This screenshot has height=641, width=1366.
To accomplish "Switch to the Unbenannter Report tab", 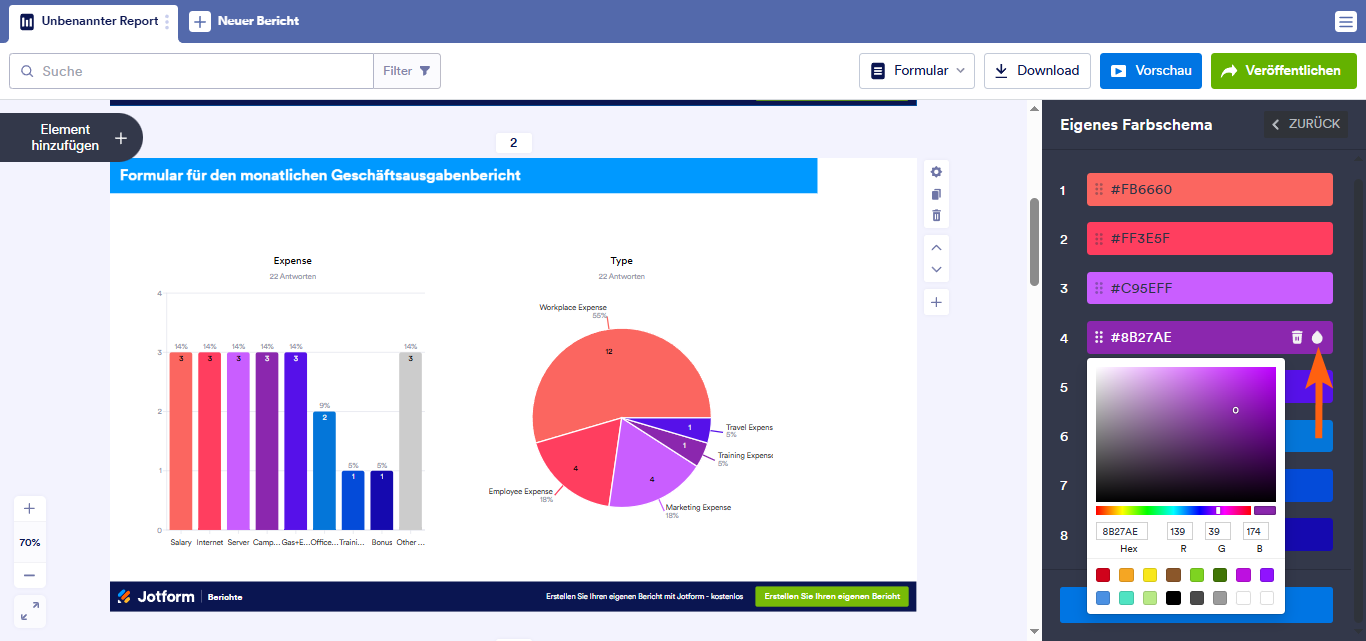I will pos(90,21).
